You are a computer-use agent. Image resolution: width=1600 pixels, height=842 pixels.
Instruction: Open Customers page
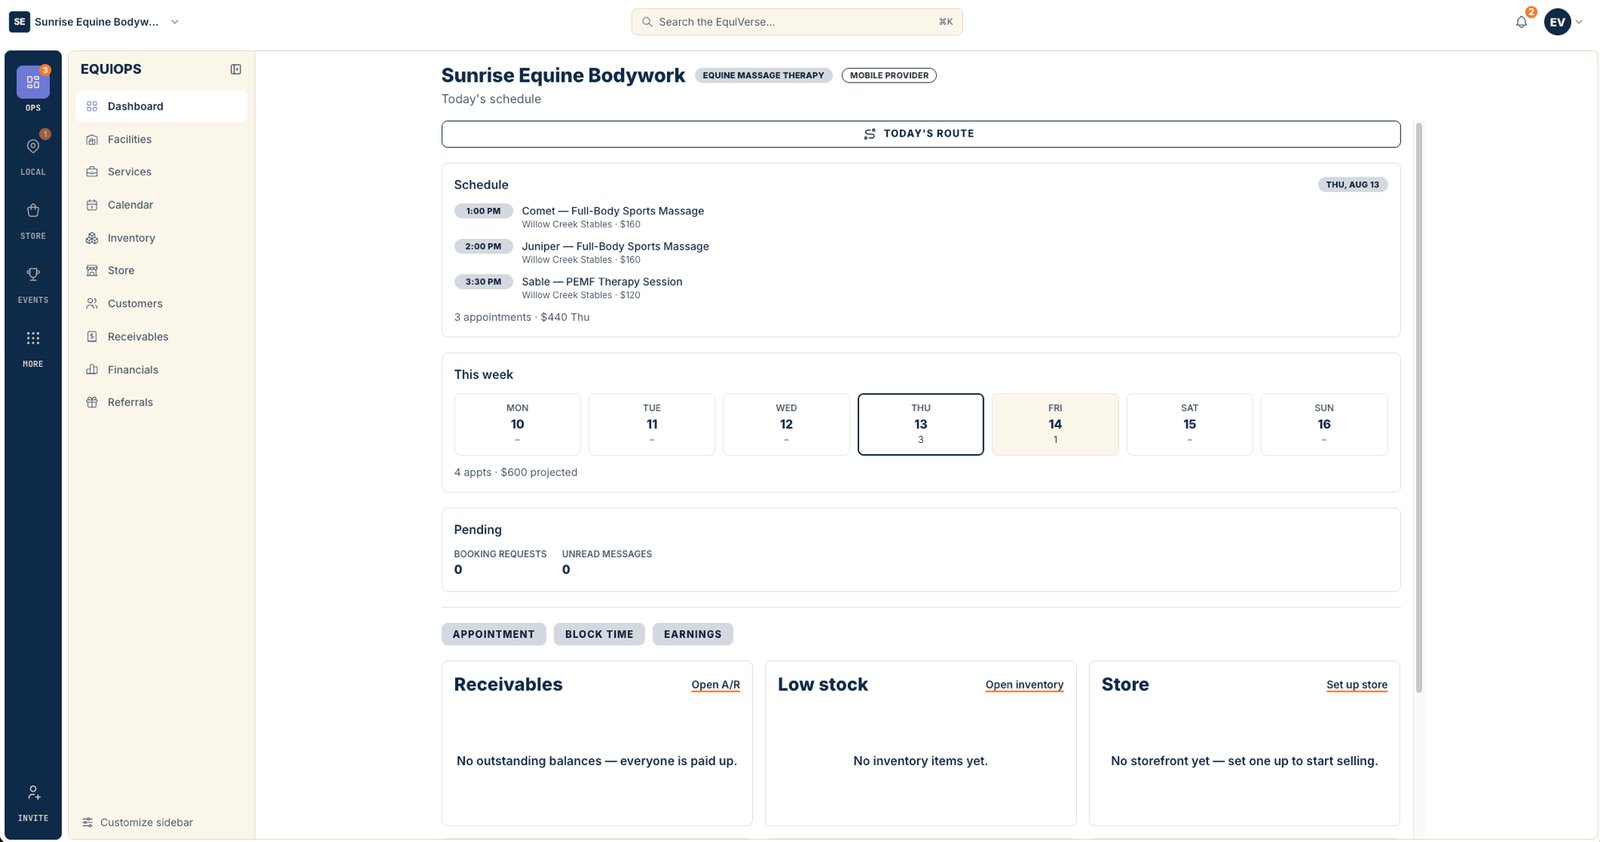tap(161, 304)
